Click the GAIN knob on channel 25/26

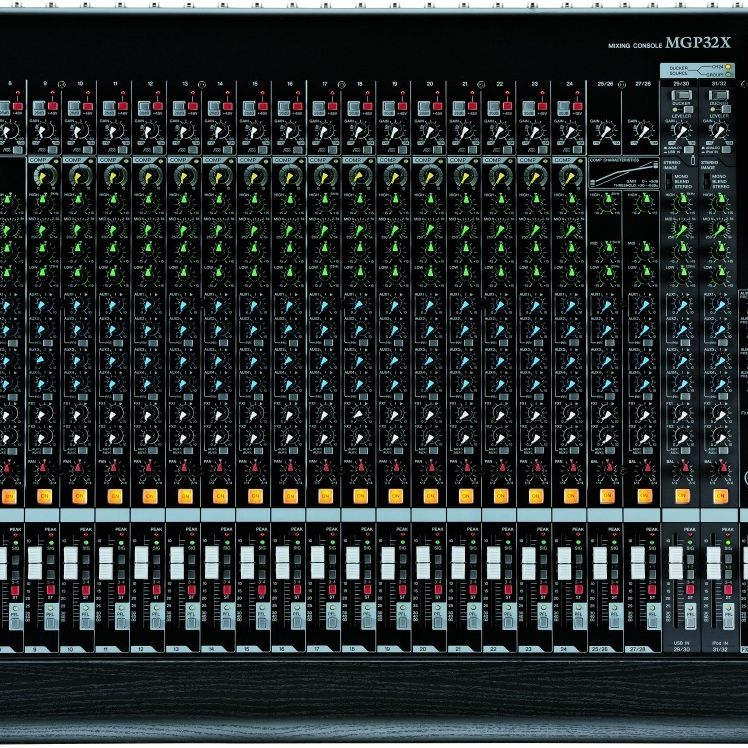tap(605, 131)
